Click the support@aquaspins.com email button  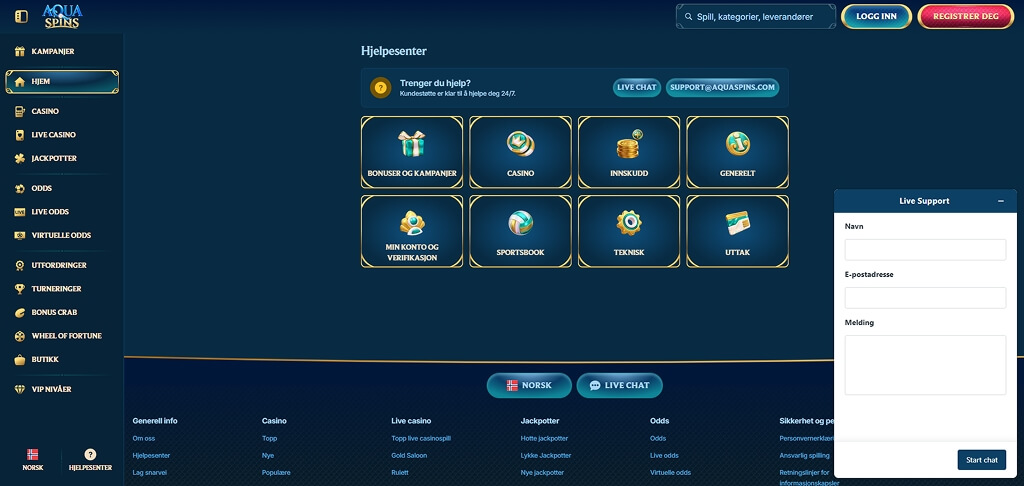[722, 88]
